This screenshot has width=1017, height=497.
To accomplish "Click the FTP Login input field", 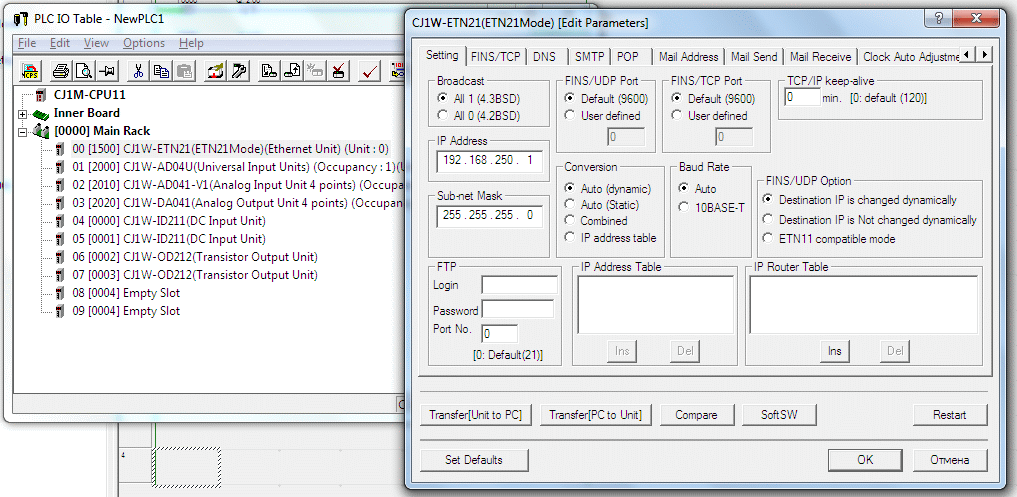I will click(x=519, y=285).
